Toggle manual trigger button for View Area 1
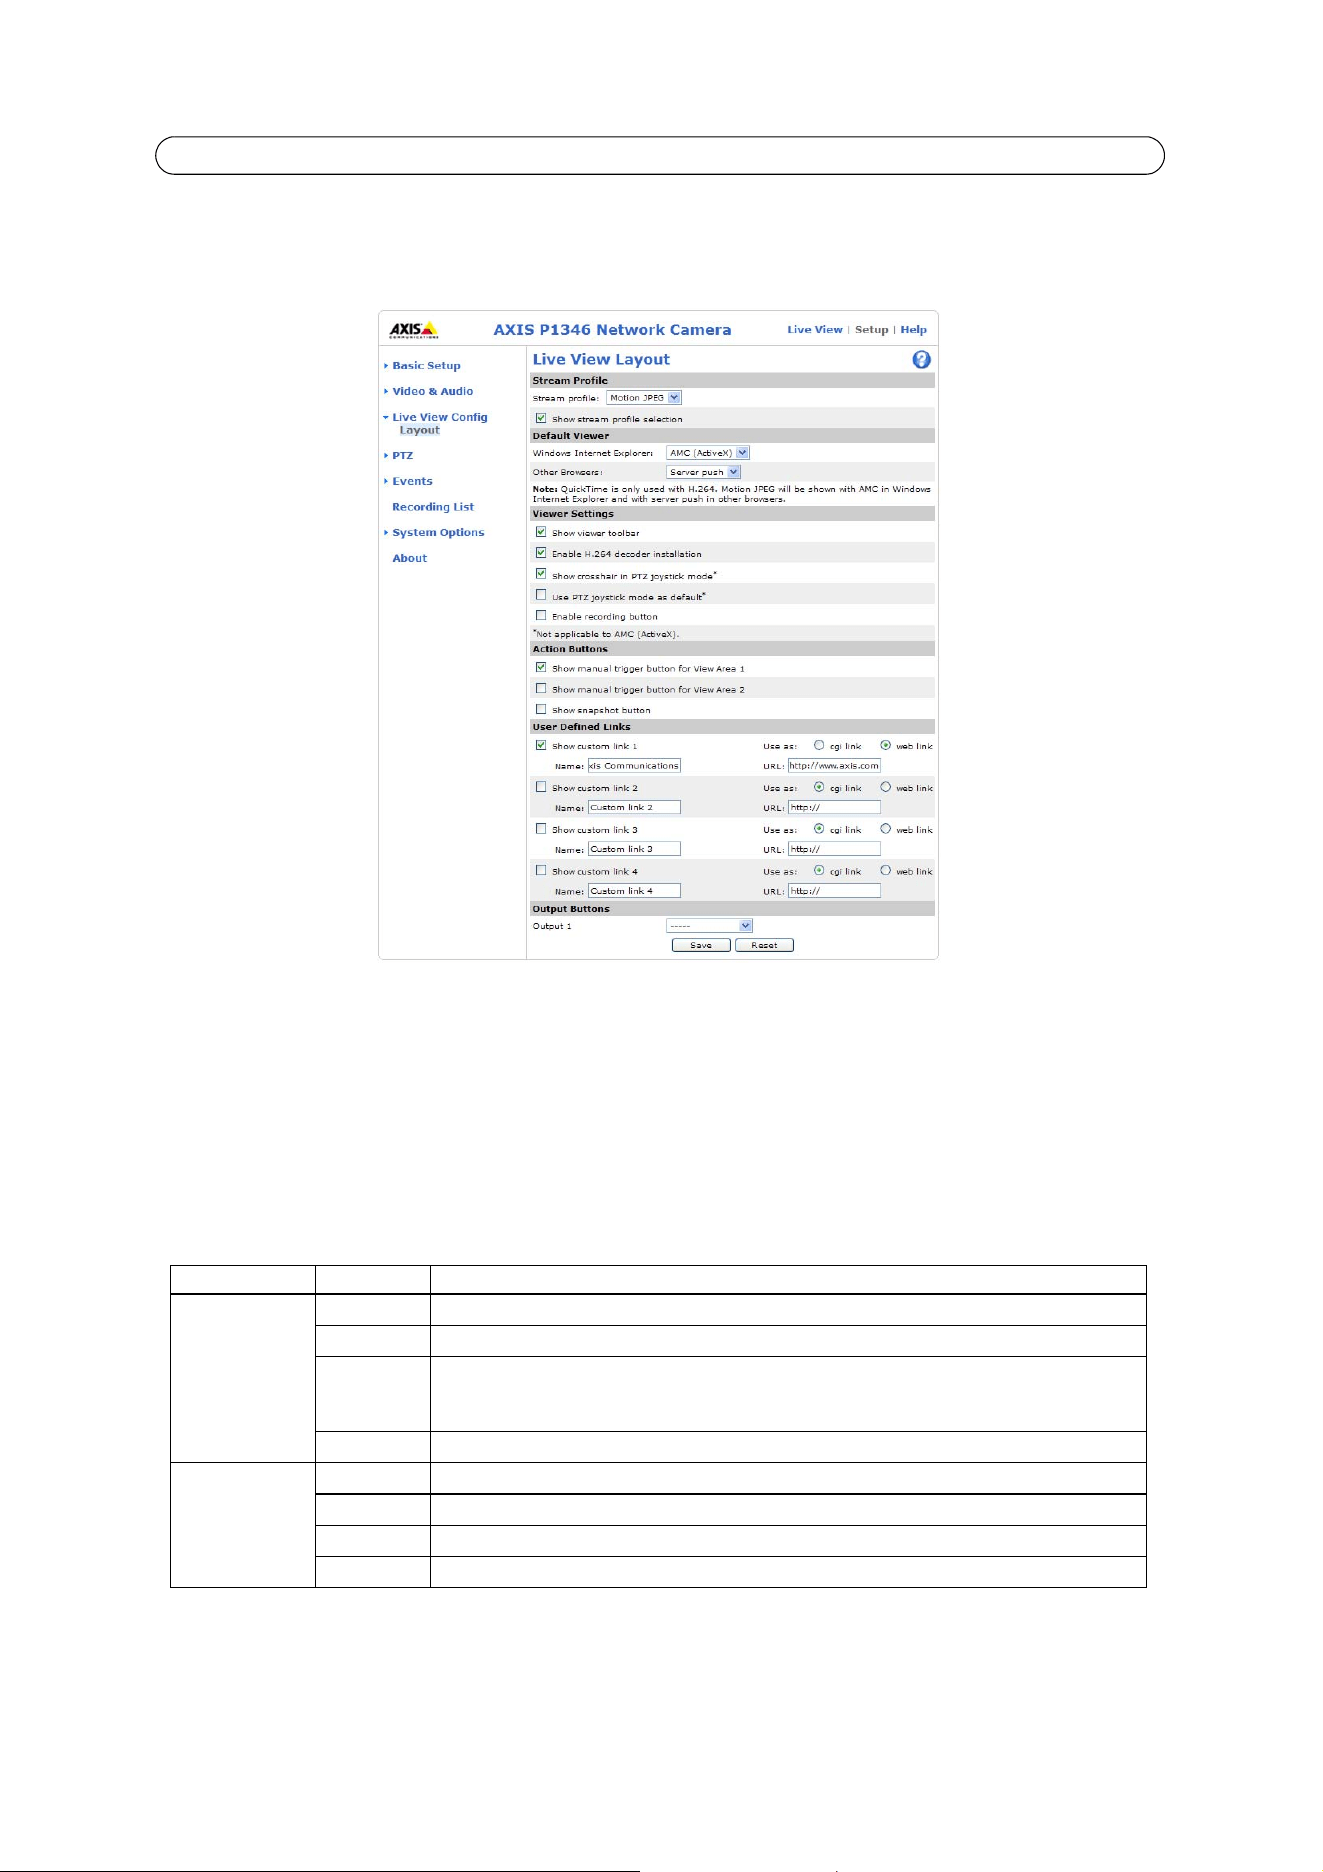This screenshot has width=1323, height=1872. point(541,667)
